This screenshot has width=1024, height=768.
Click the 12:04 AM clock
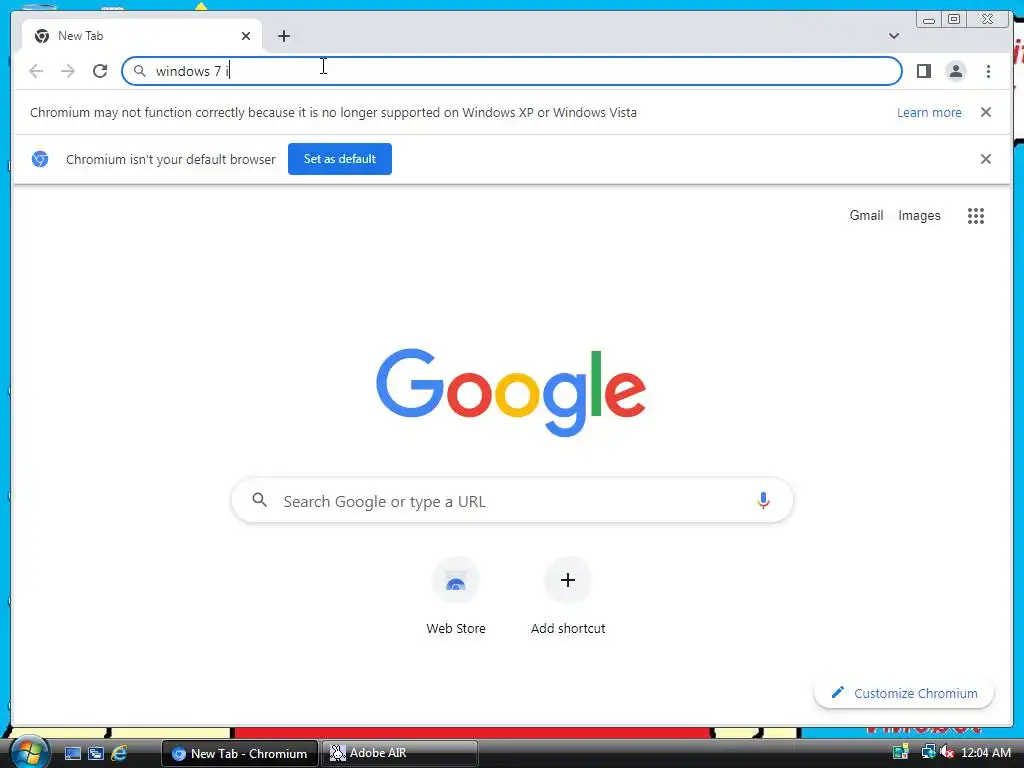pyautogui.click(x=985, y=753)
